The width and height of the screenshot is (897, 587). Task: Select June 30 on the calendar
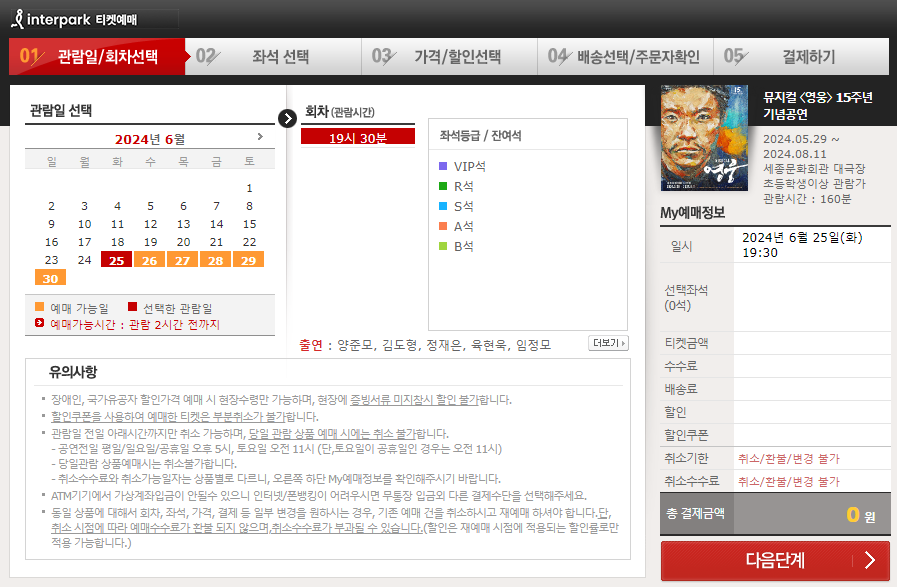pos(51,279)
